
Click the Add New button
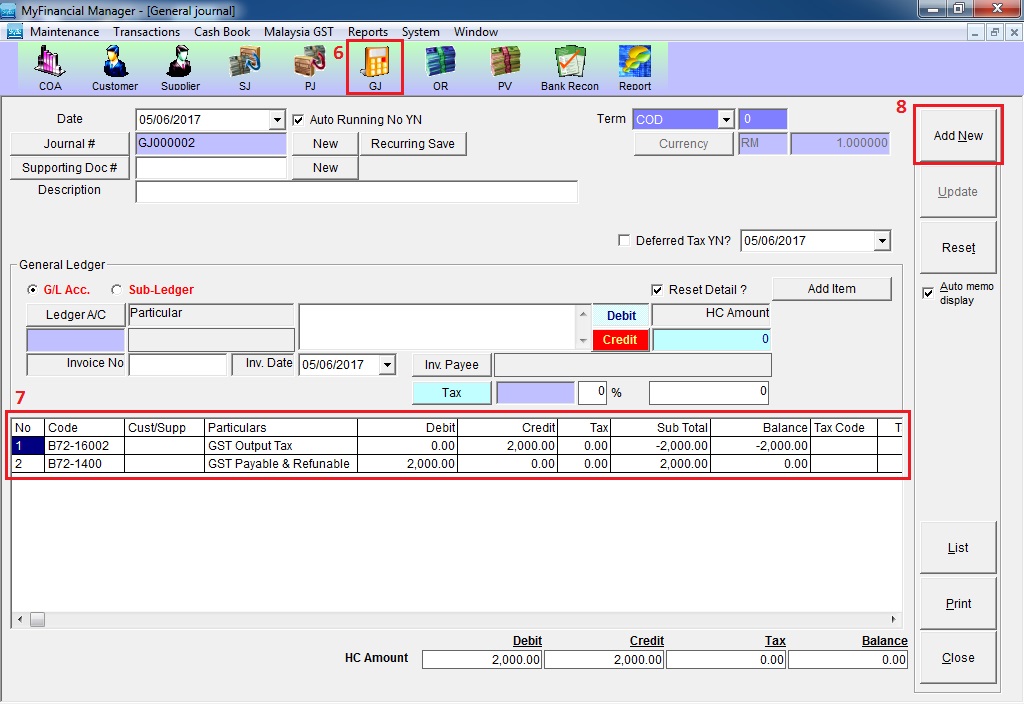pos(958,136)
